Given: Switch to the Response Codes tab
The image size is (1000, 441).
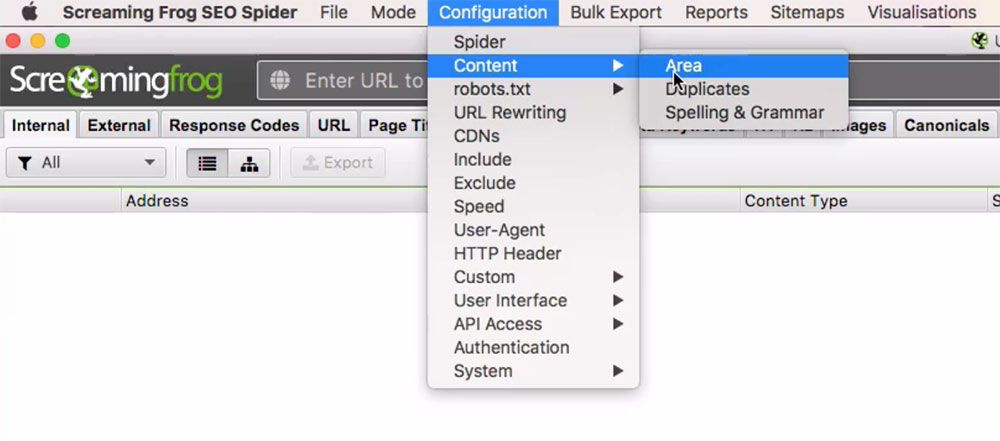Looking at the screenshot, I should pos(234,126).
